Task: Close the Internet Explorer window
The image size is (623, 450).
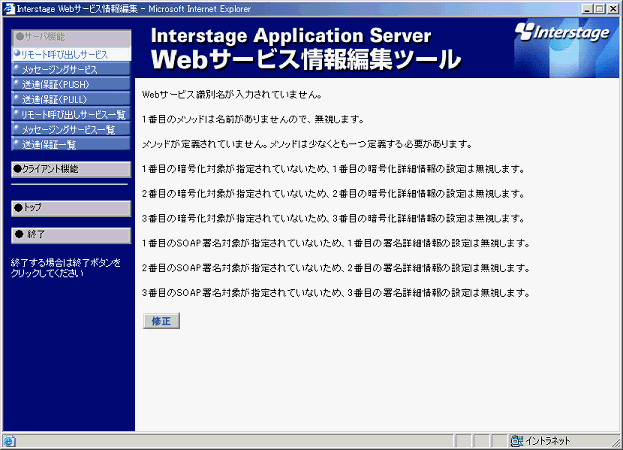Action: (x=613, y=9)
